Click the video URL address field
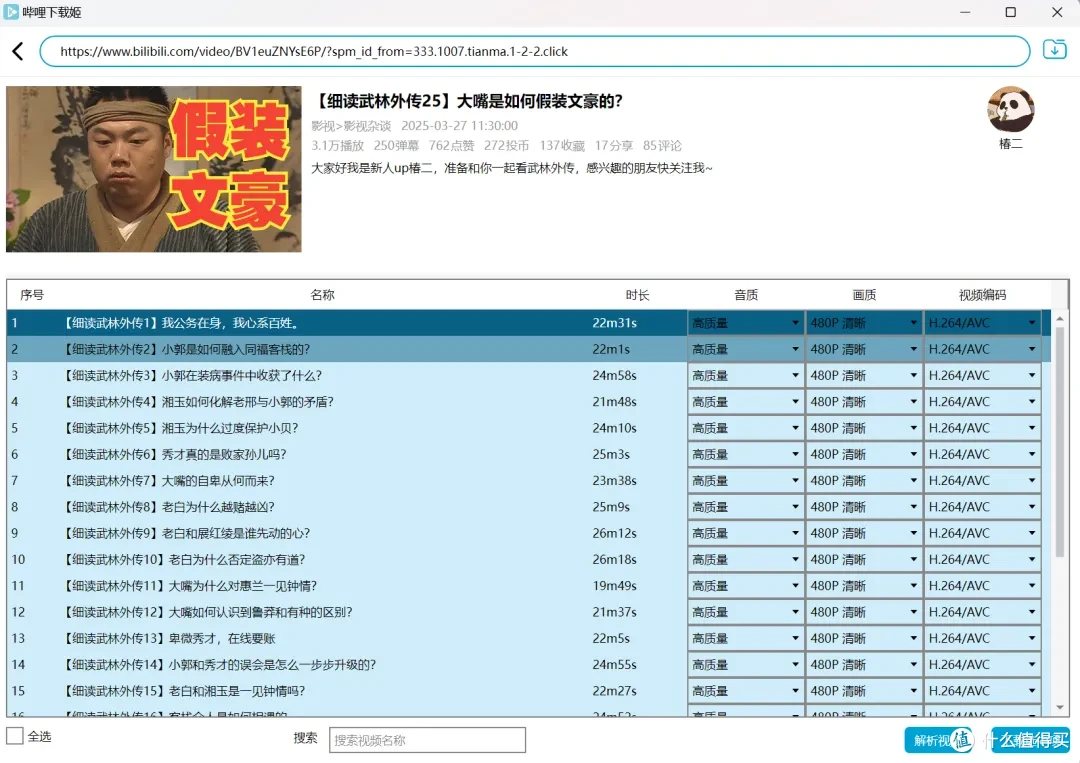The image size is (1080, 763). click(x=534, y=52)
